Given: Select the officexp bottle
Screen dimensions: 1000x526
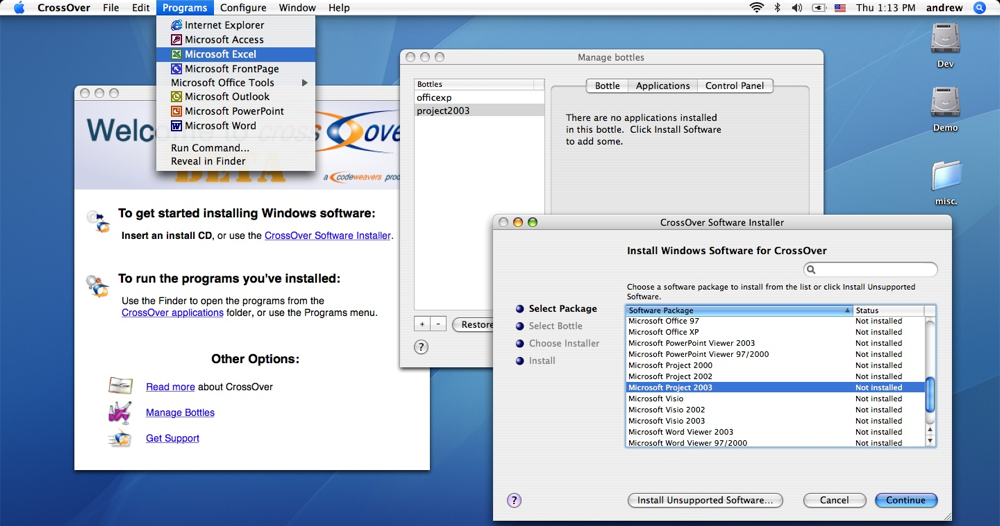Looking at the screenshot, I should [479, 98].
